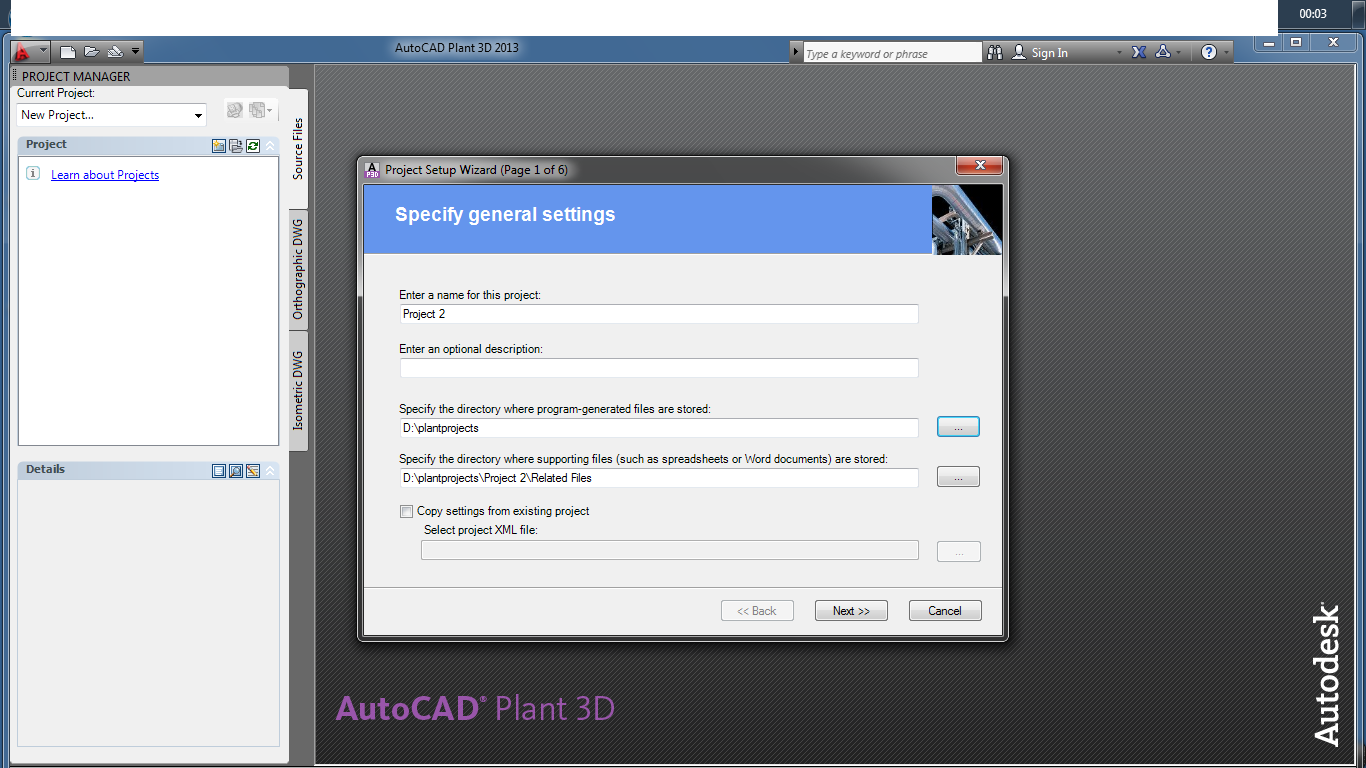Click the New Drawing icon in Project header
The image size is (1366, 768).
pyautogui.click(x=219, y=146)
